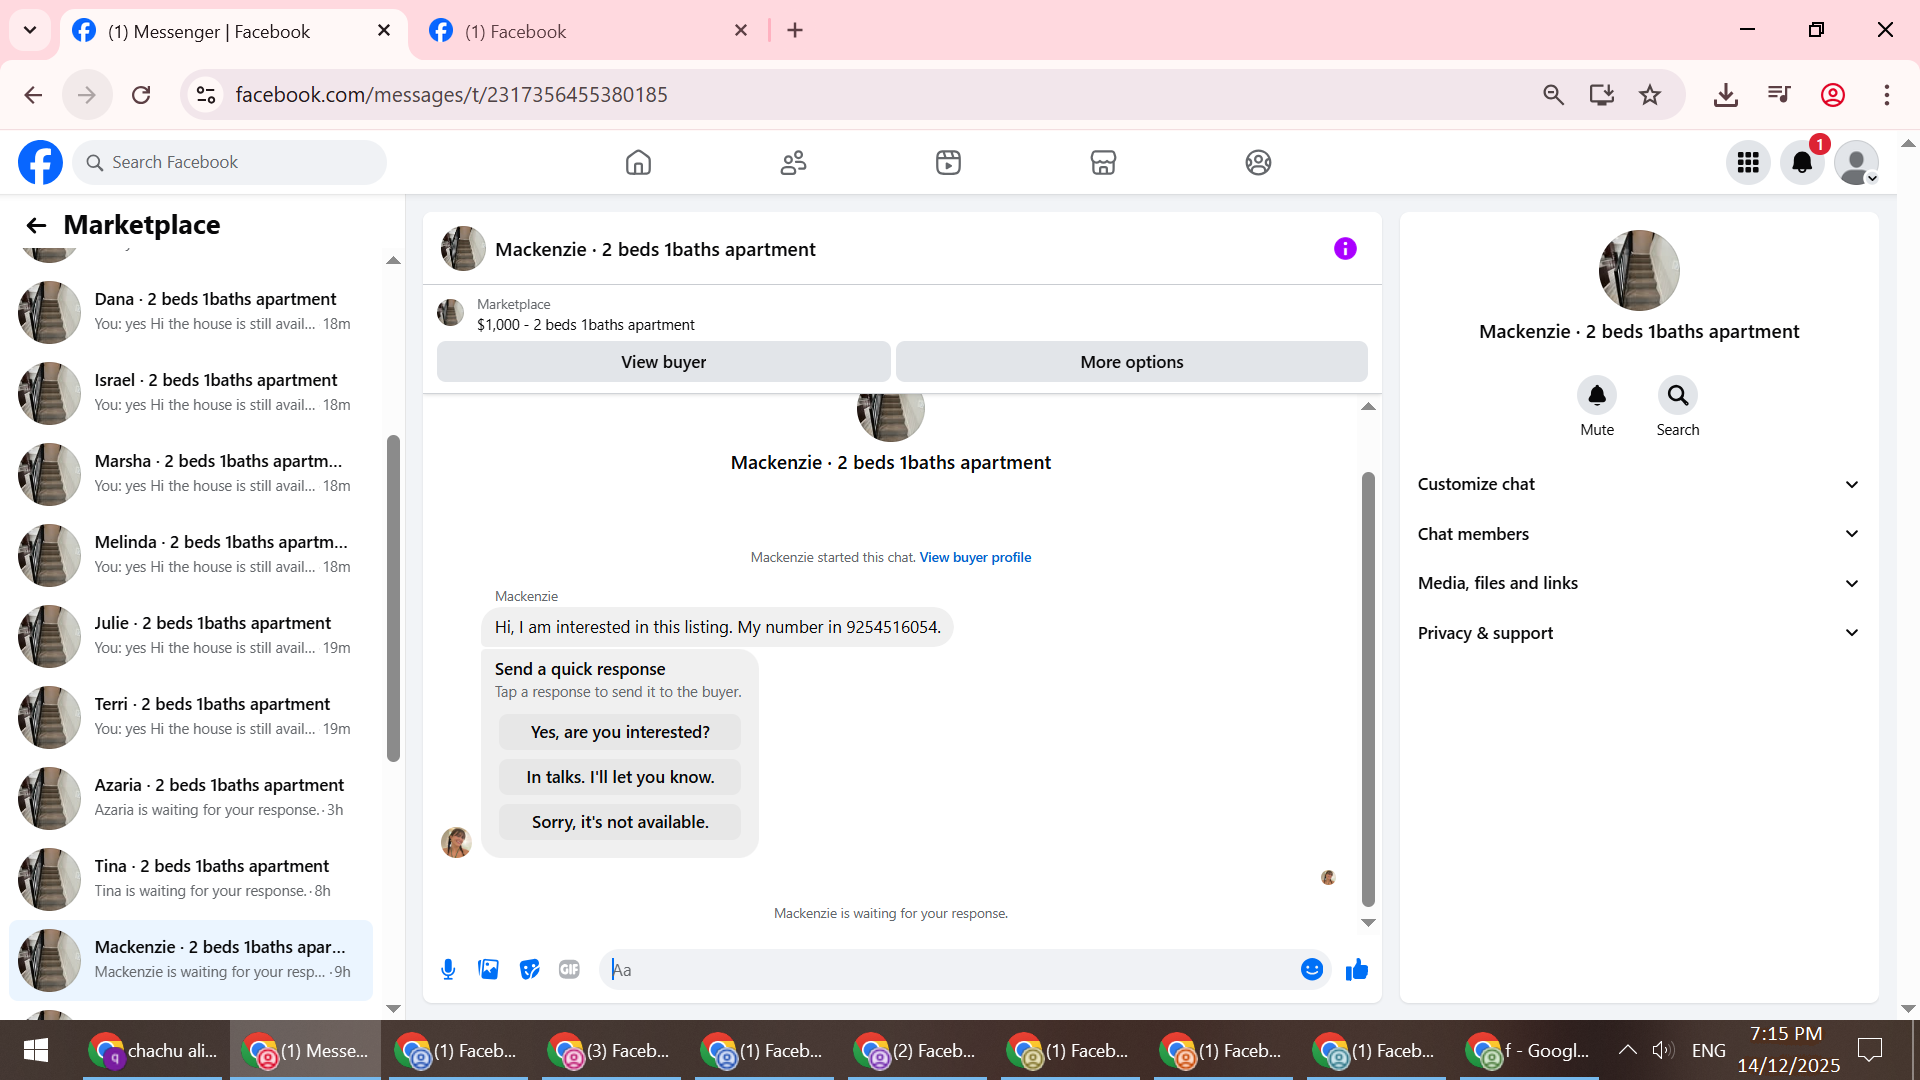Image resolution: width=1920 pixels, height=1080 pixels.
Task: Expand Media, files and links
Action: pos(1638,583)
